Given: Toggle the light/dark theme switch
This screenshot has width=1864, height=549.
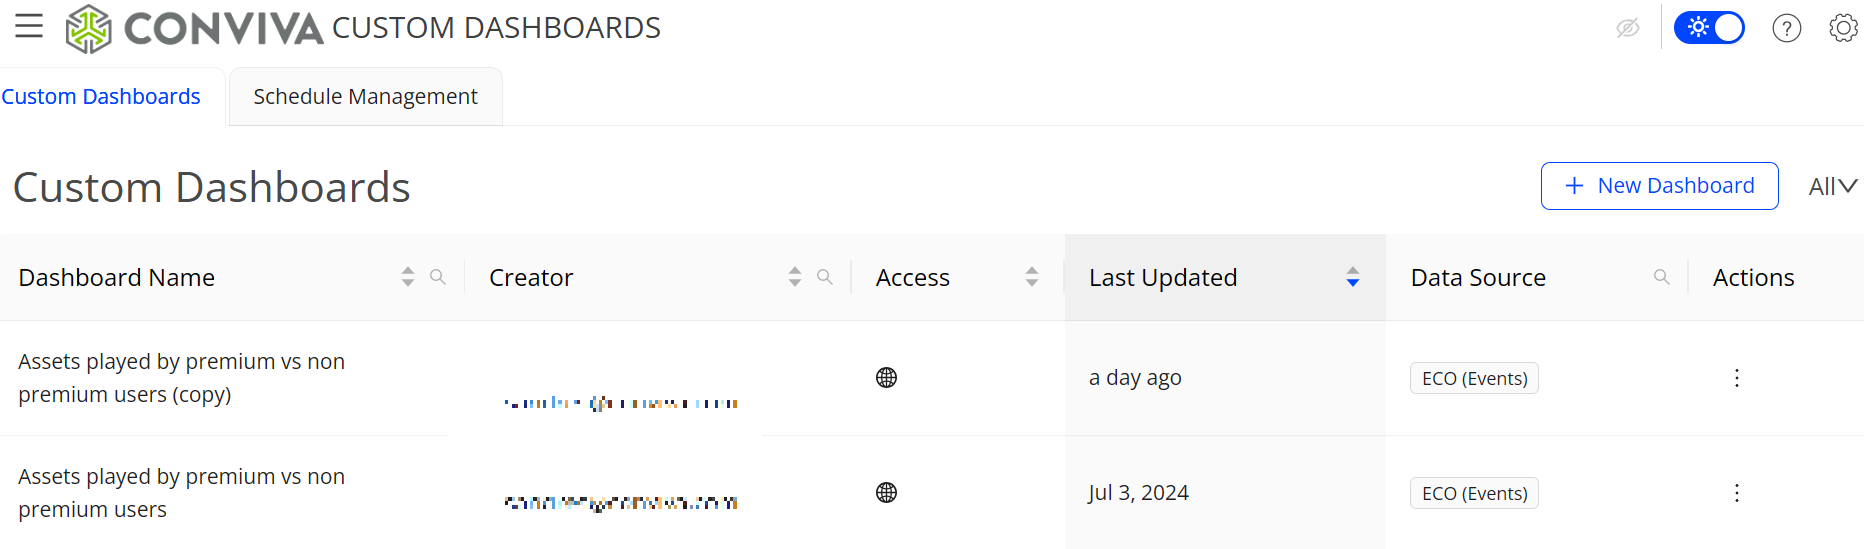Looking at the screenshot, I should pyautogui.click(x=1709, y=28).
